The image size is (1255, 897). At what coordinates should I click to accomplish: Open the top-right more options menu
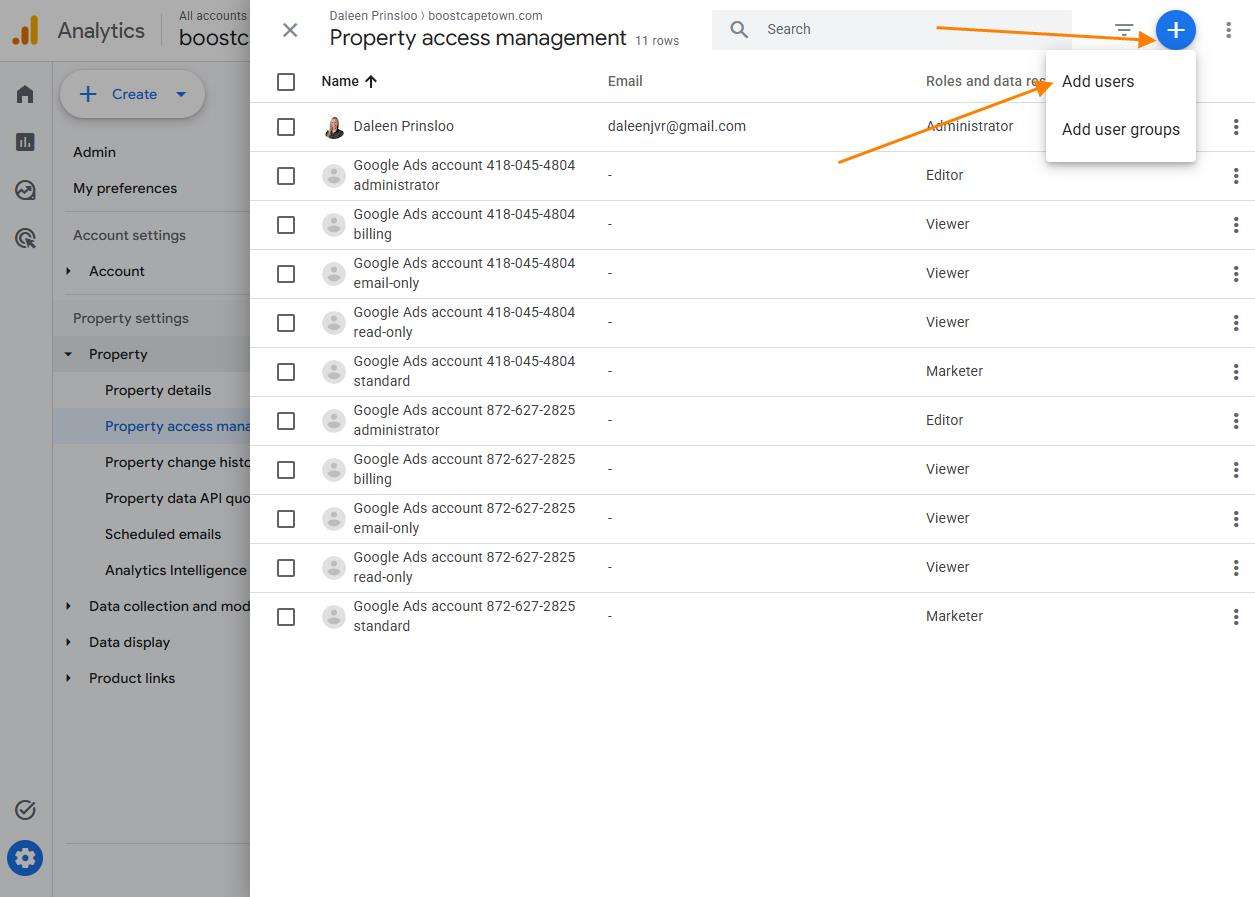[x=1228, y=30]
